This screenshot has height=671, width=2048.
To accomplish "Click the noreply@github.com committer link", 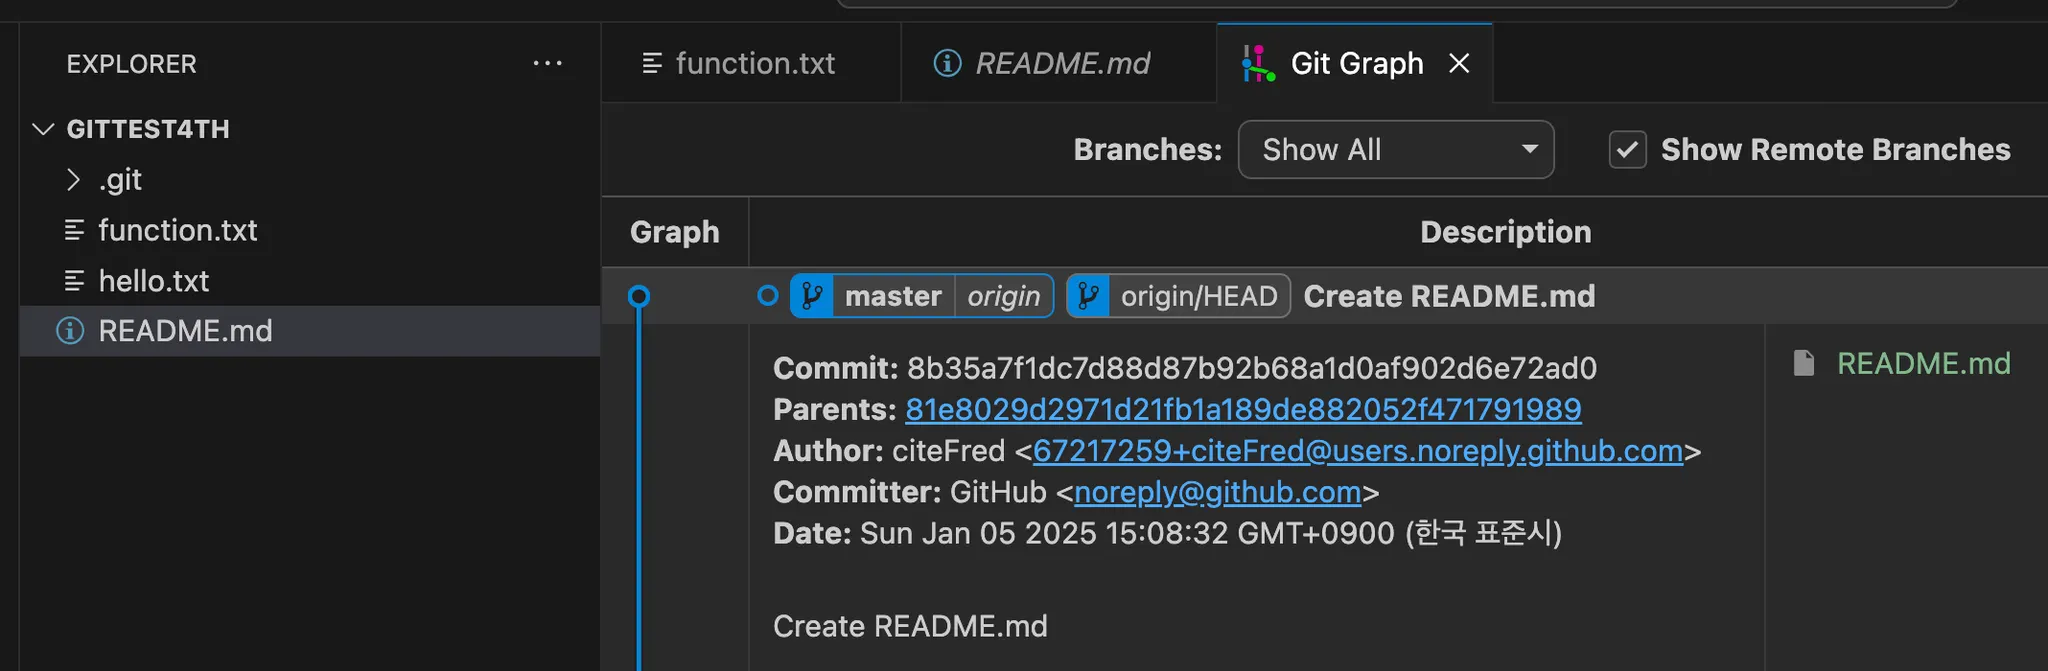I will click(1217, 492).
